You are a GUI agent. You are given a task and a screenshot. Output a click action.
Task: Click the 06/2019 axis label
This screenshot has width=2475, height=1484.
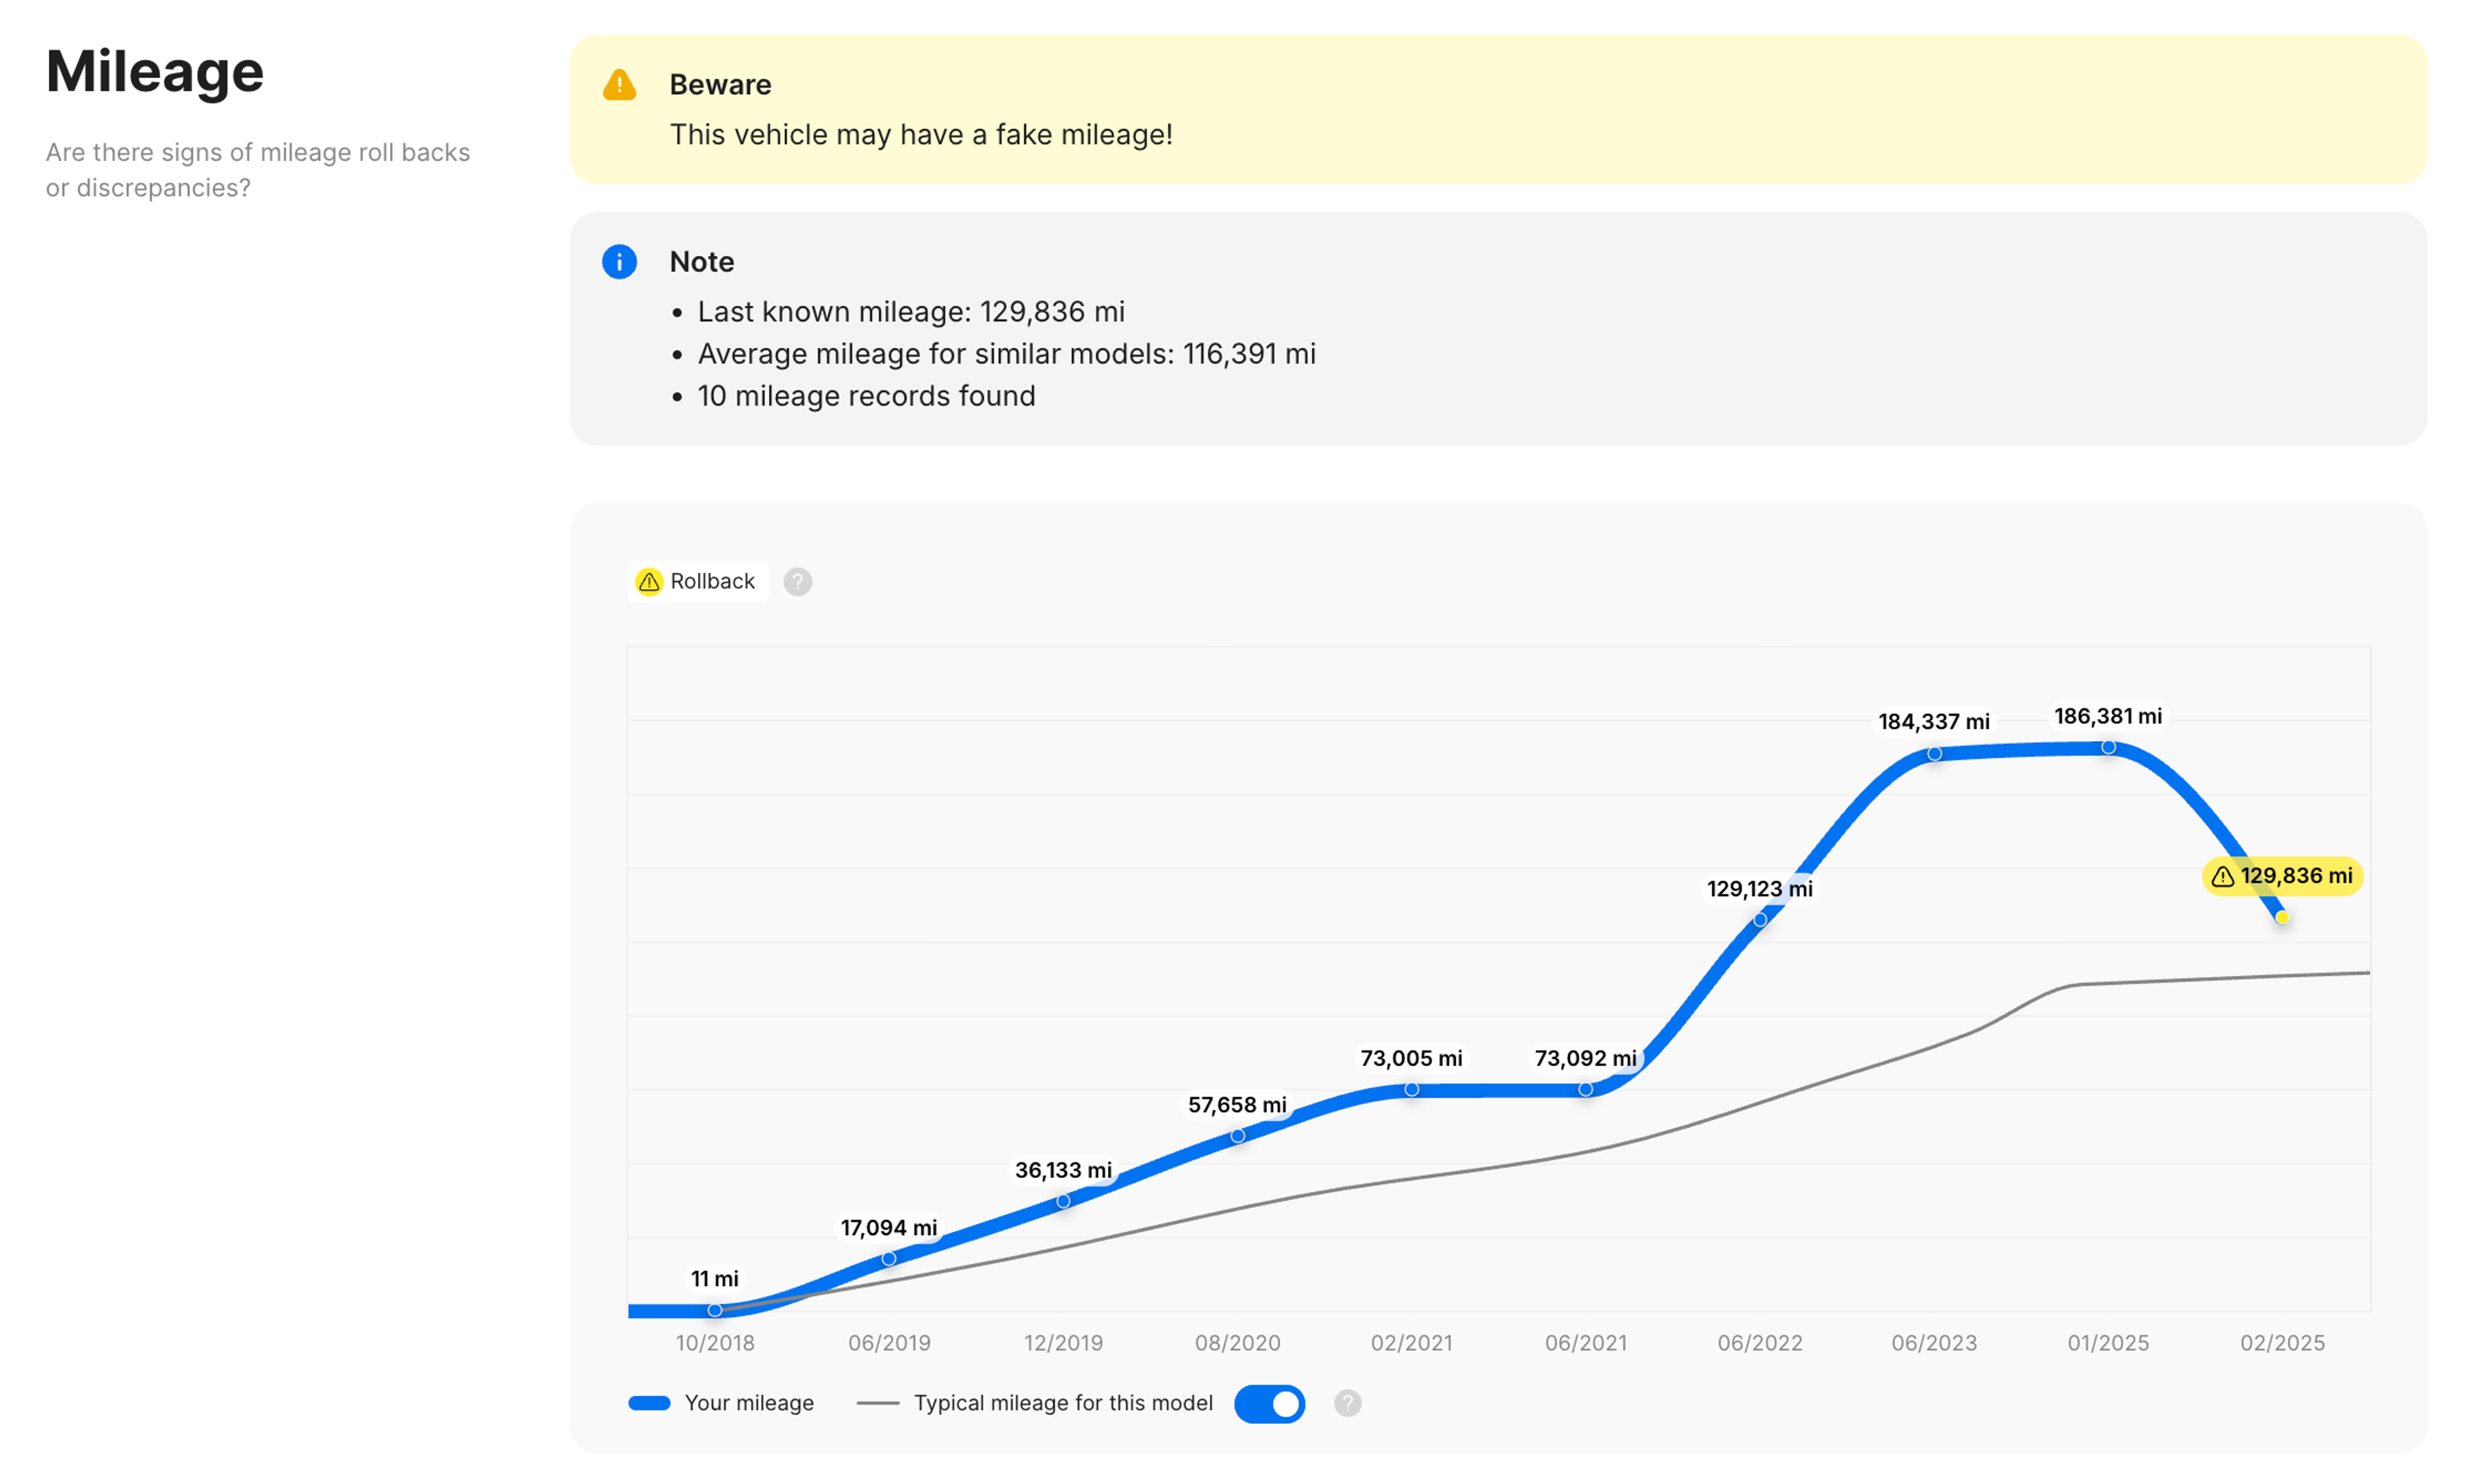point(889,1343)
